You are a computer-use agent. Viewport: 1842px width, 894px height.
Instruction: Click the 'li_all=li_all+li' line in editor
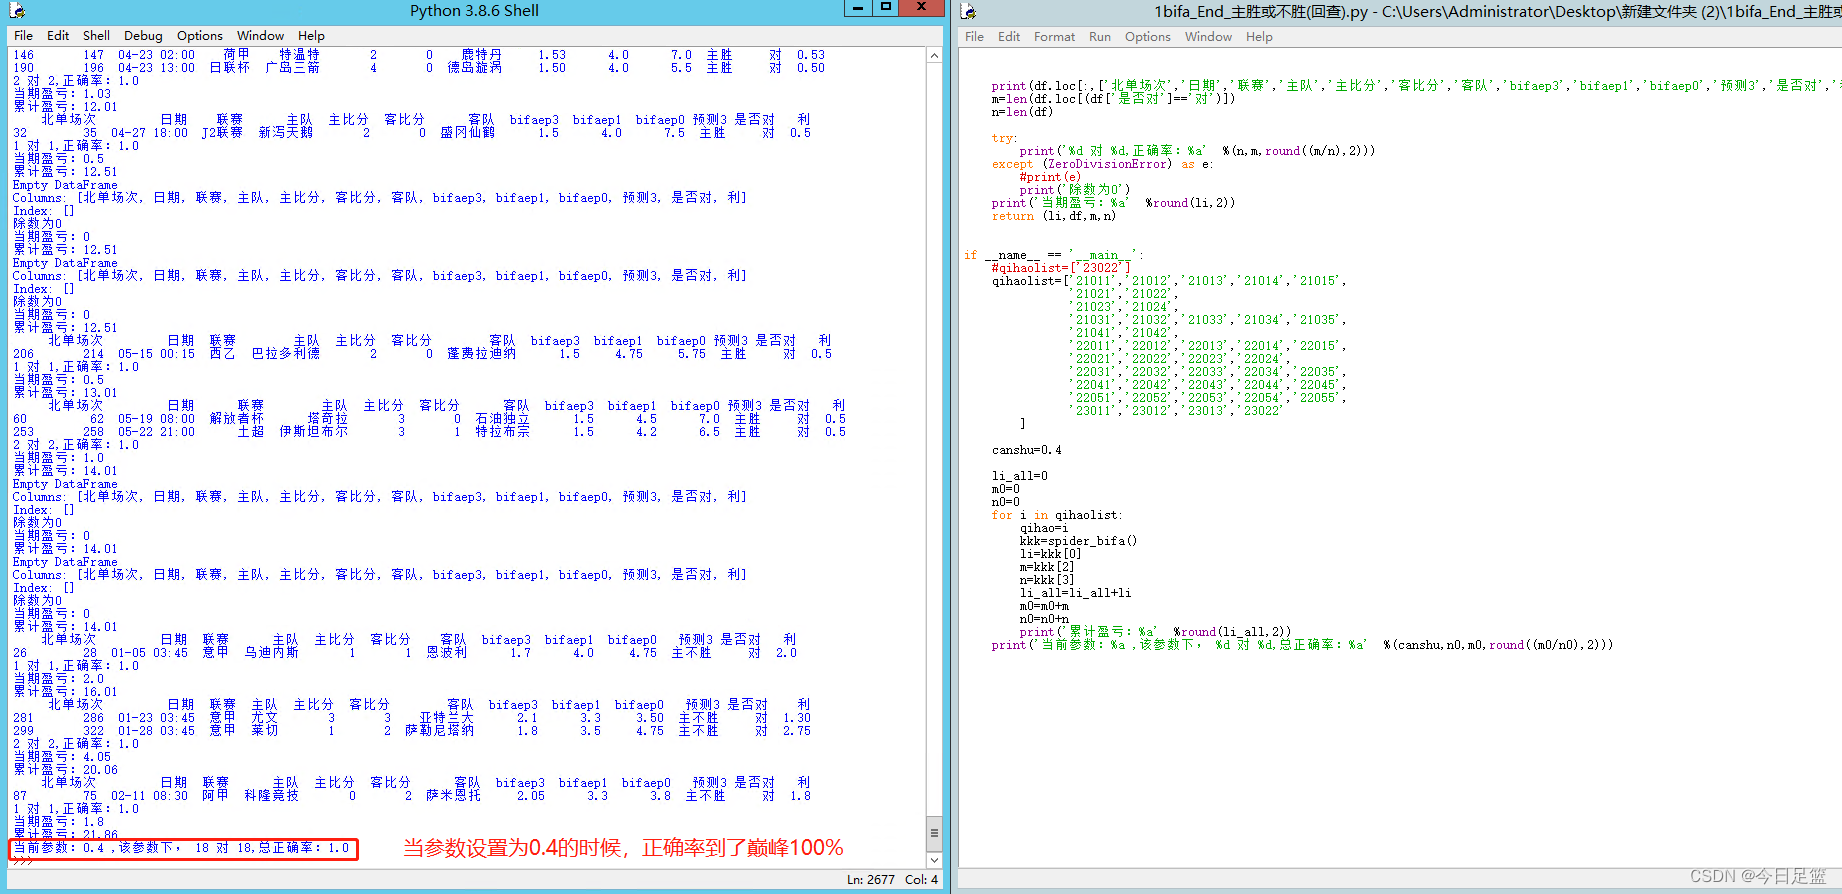(x=1075, y=593)
